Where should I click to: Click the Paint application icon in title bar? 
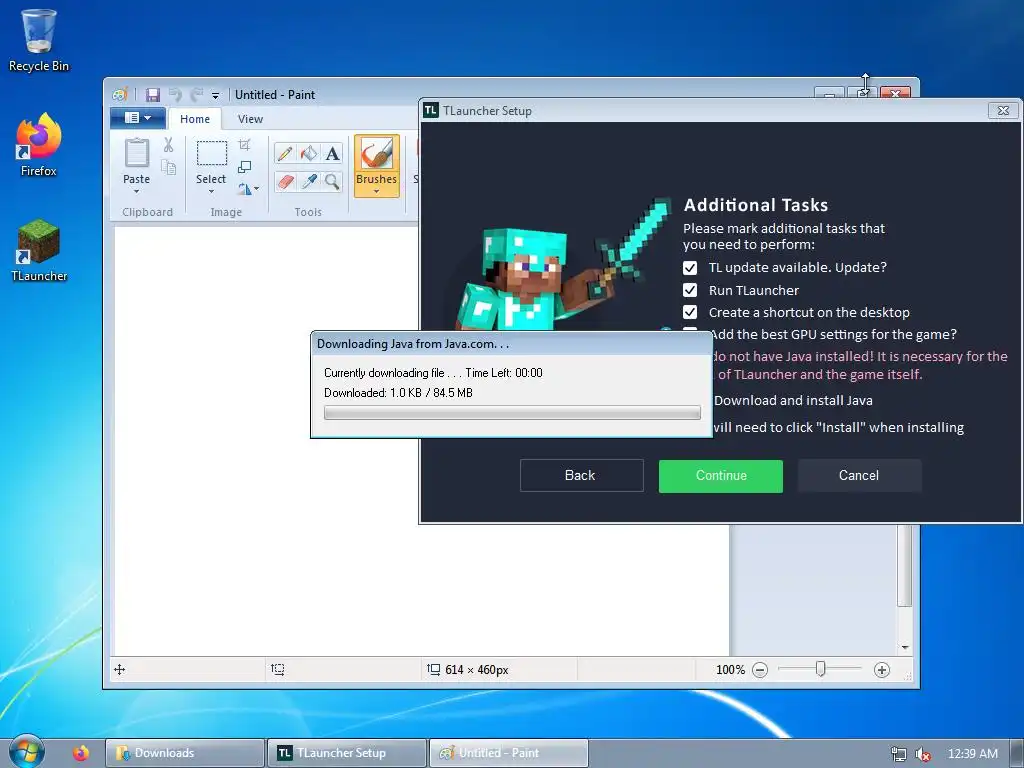click(120, 95)
